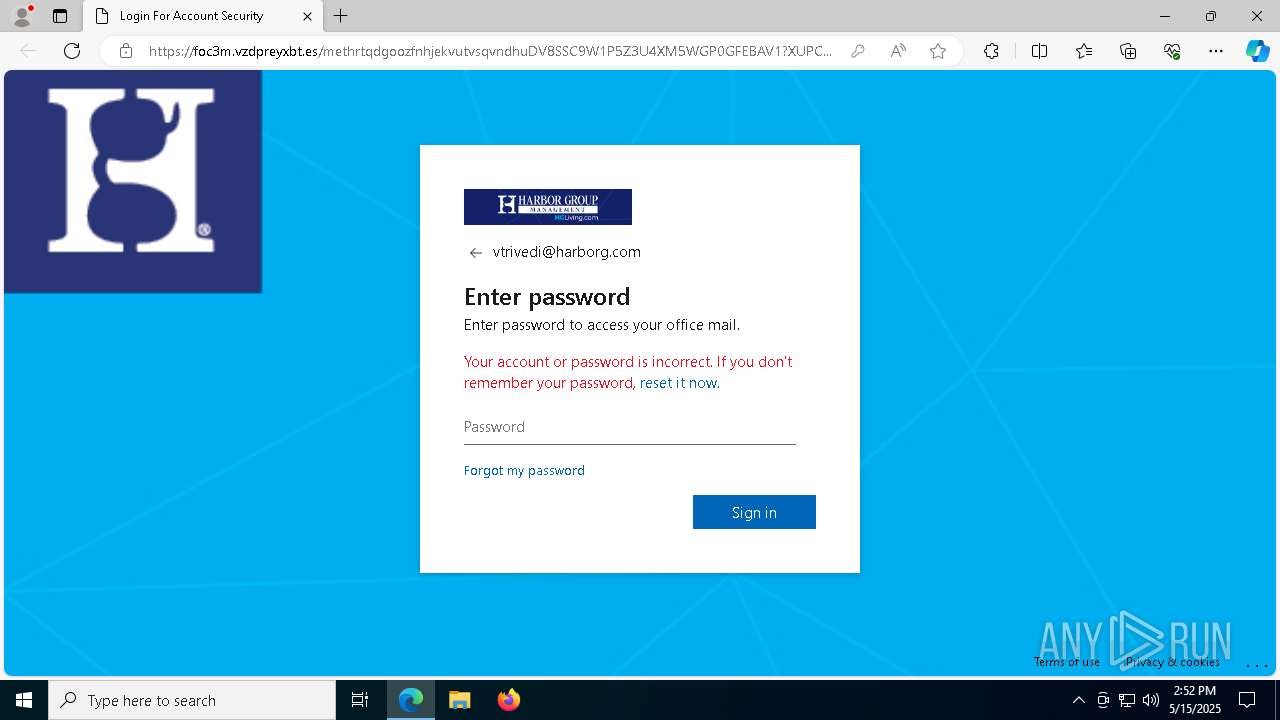
Task: Show hidden system tray icons chevron
Action: pyautogui.click(x=1078, y=700)
